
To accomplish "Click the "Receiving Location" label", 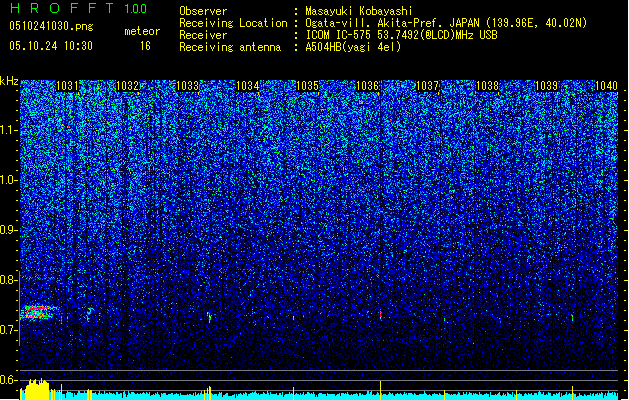I will point(233,23).
